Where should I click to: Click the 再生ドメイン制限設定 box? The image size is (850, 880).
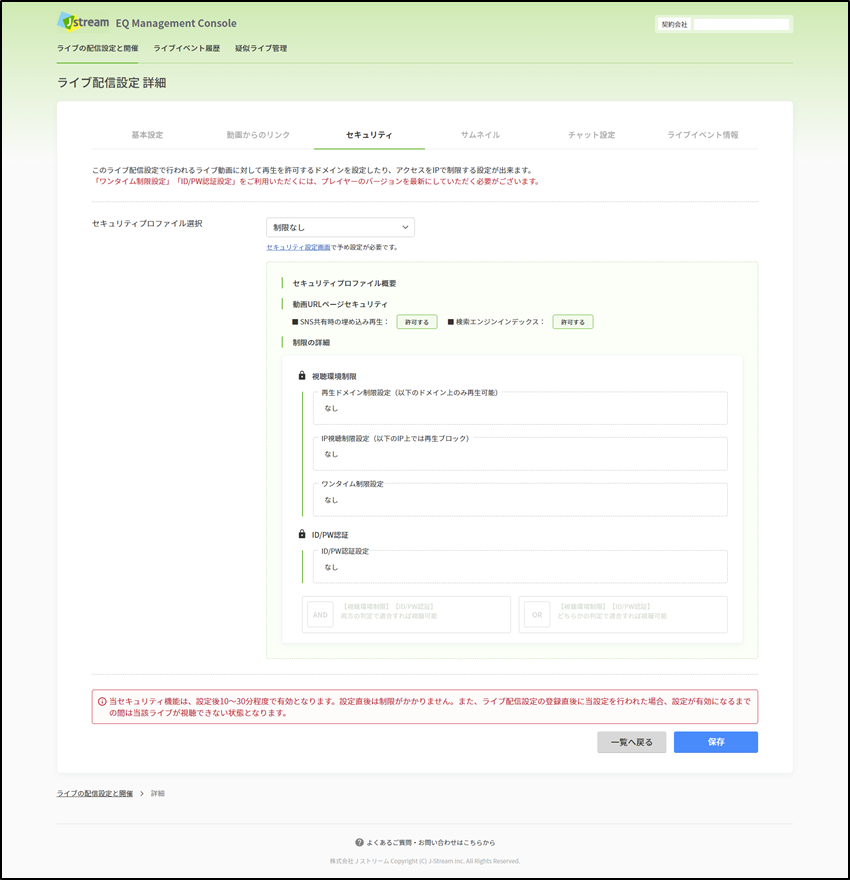pos(520,408)
